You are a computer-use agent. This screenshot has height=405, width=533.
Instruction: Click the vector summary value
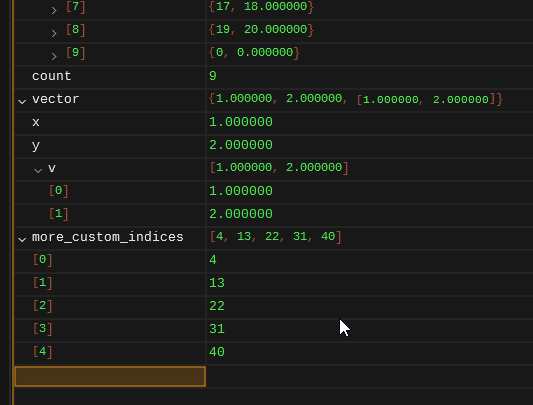tap(356, 99)
